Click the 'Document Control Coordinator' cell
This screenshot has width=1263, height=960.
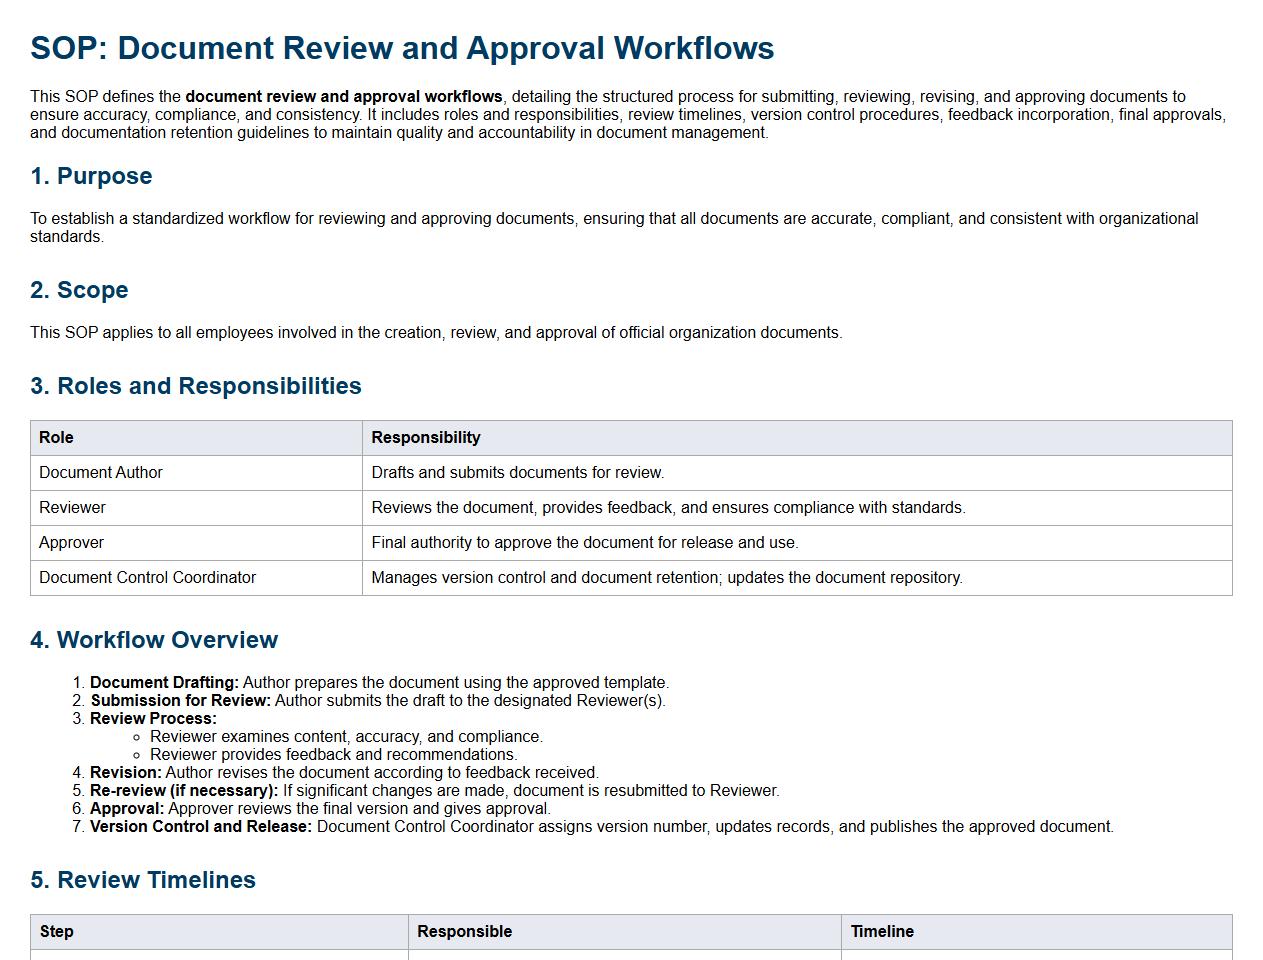(x=147, y=578)
